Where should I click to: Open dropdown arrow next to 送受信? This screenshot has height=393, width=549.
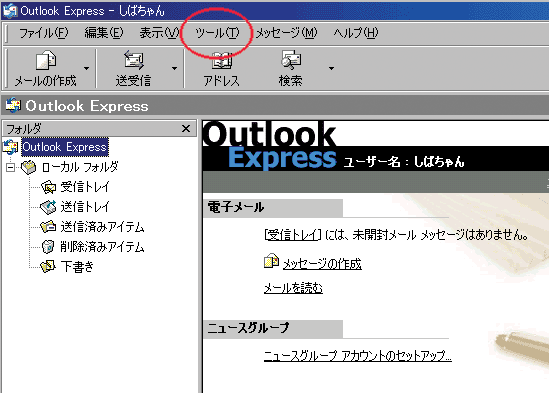(x=174, y=68)
